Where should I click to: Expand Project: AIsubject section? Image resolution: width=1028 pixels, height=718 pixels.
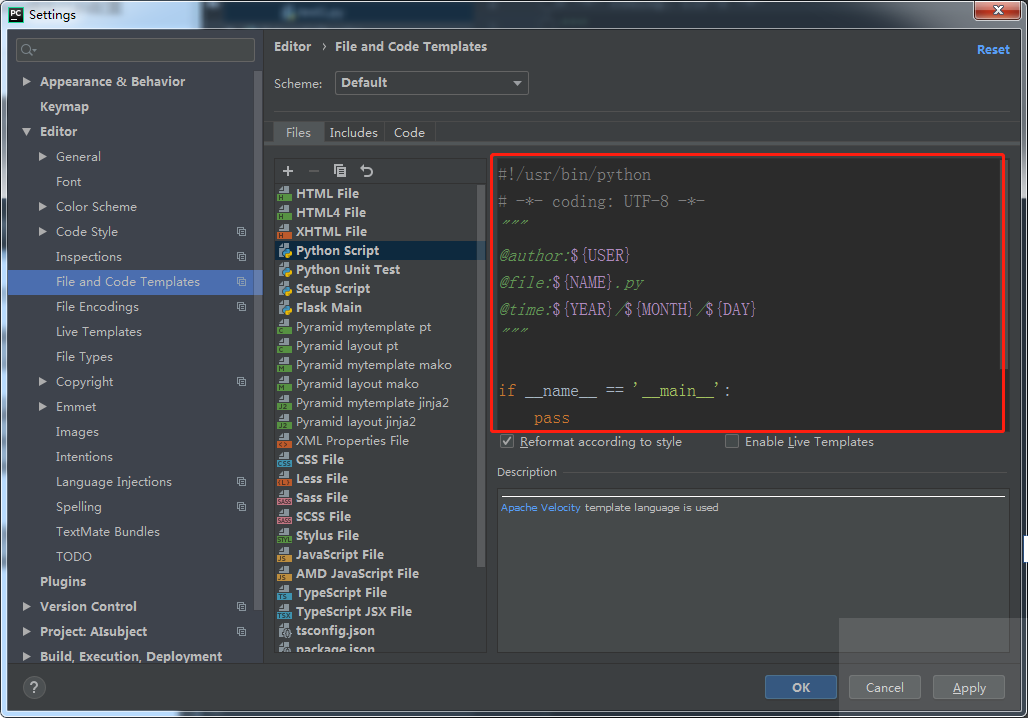coord(27,631)
